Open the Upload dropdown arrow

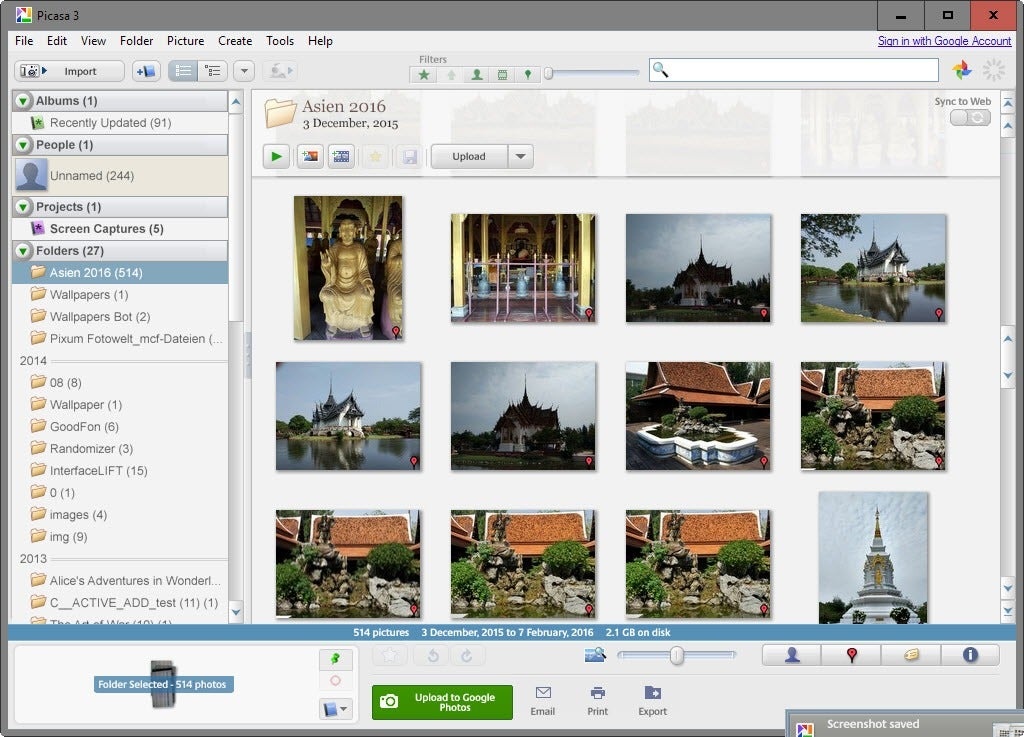[x=520, y=156]
